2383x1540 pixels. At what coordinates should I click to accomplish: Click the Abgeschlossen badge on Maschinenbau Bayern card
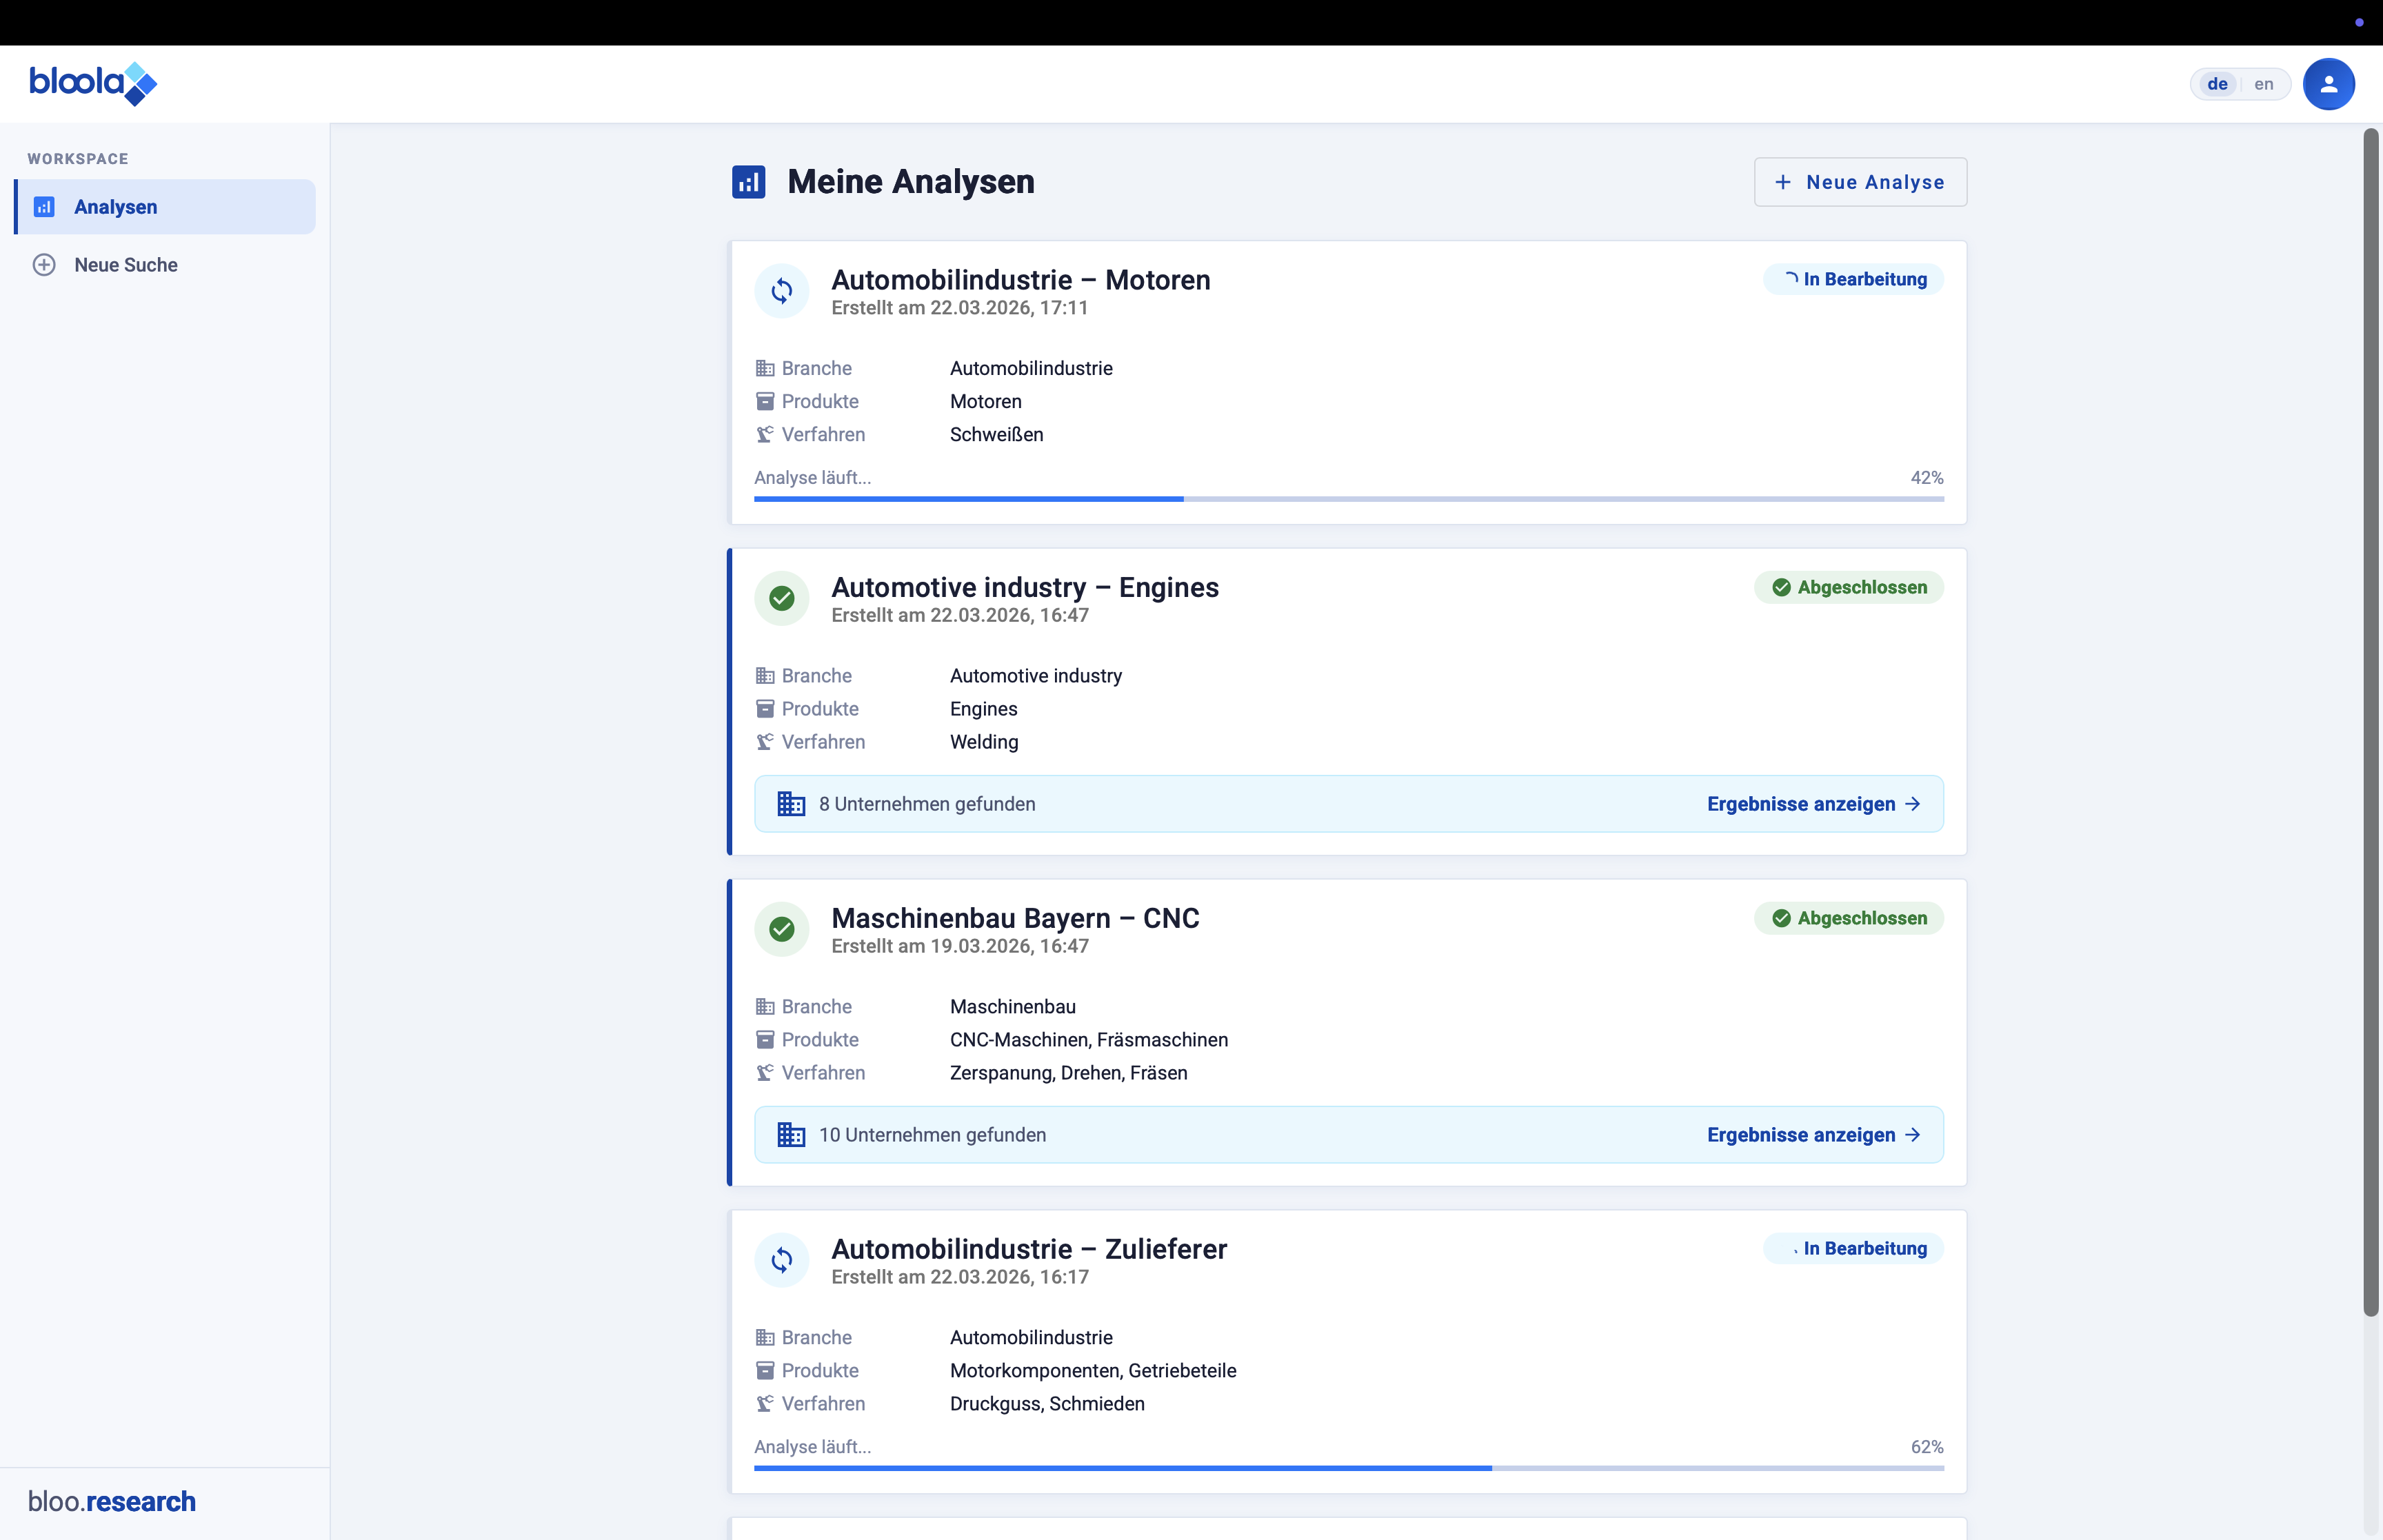click(1849, 918)
